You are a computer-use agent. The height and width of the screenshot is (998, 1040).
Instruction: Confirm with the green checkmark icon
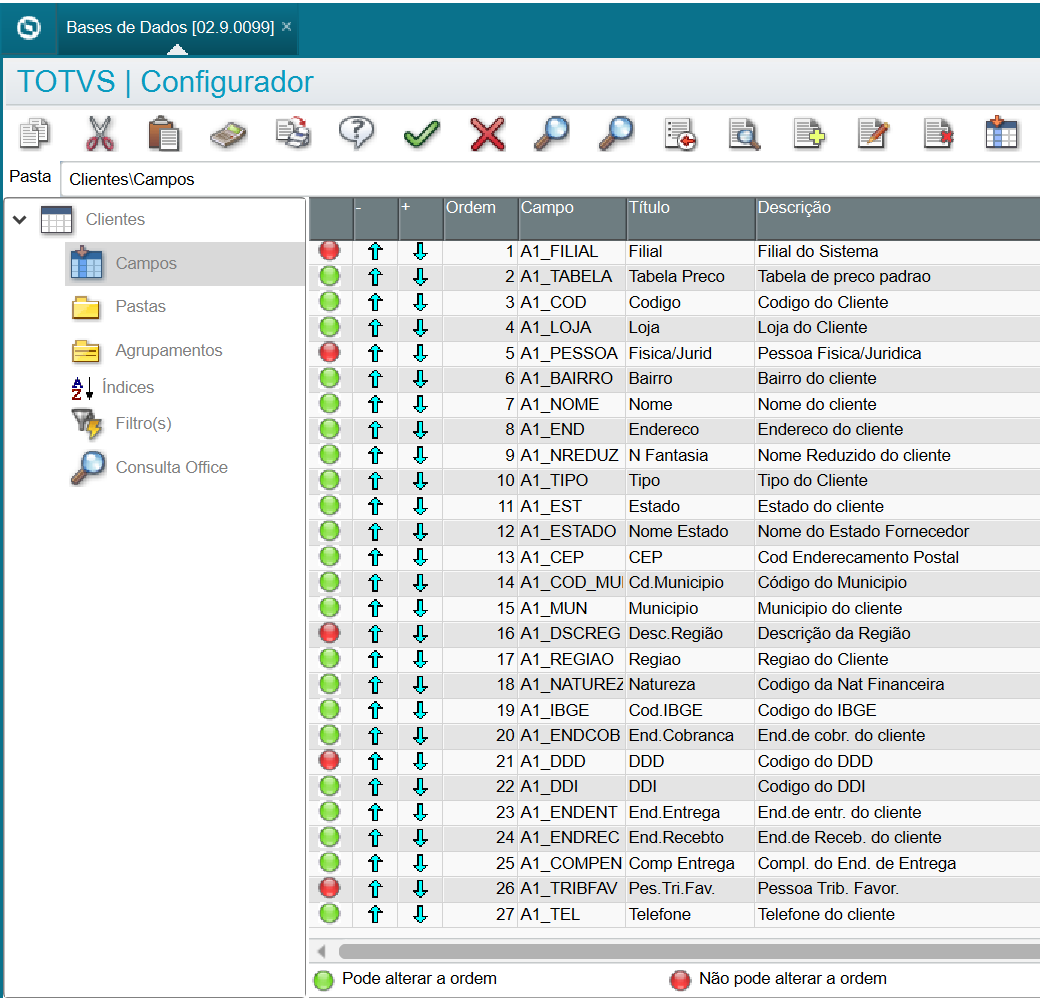[x=422, y=135]
